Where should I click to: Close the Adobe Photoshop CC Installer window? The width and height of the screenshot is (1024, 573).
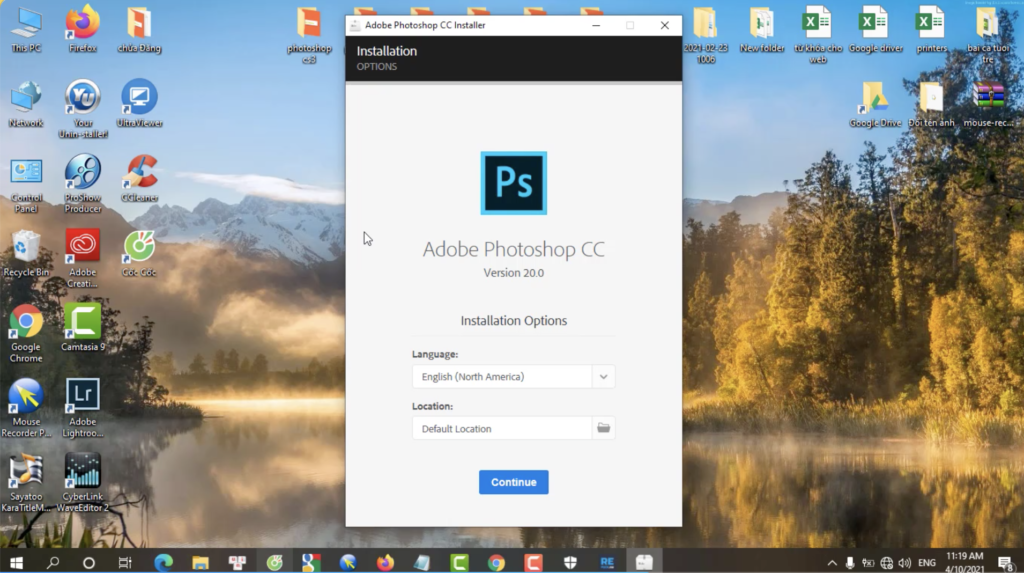pos(664,25)
